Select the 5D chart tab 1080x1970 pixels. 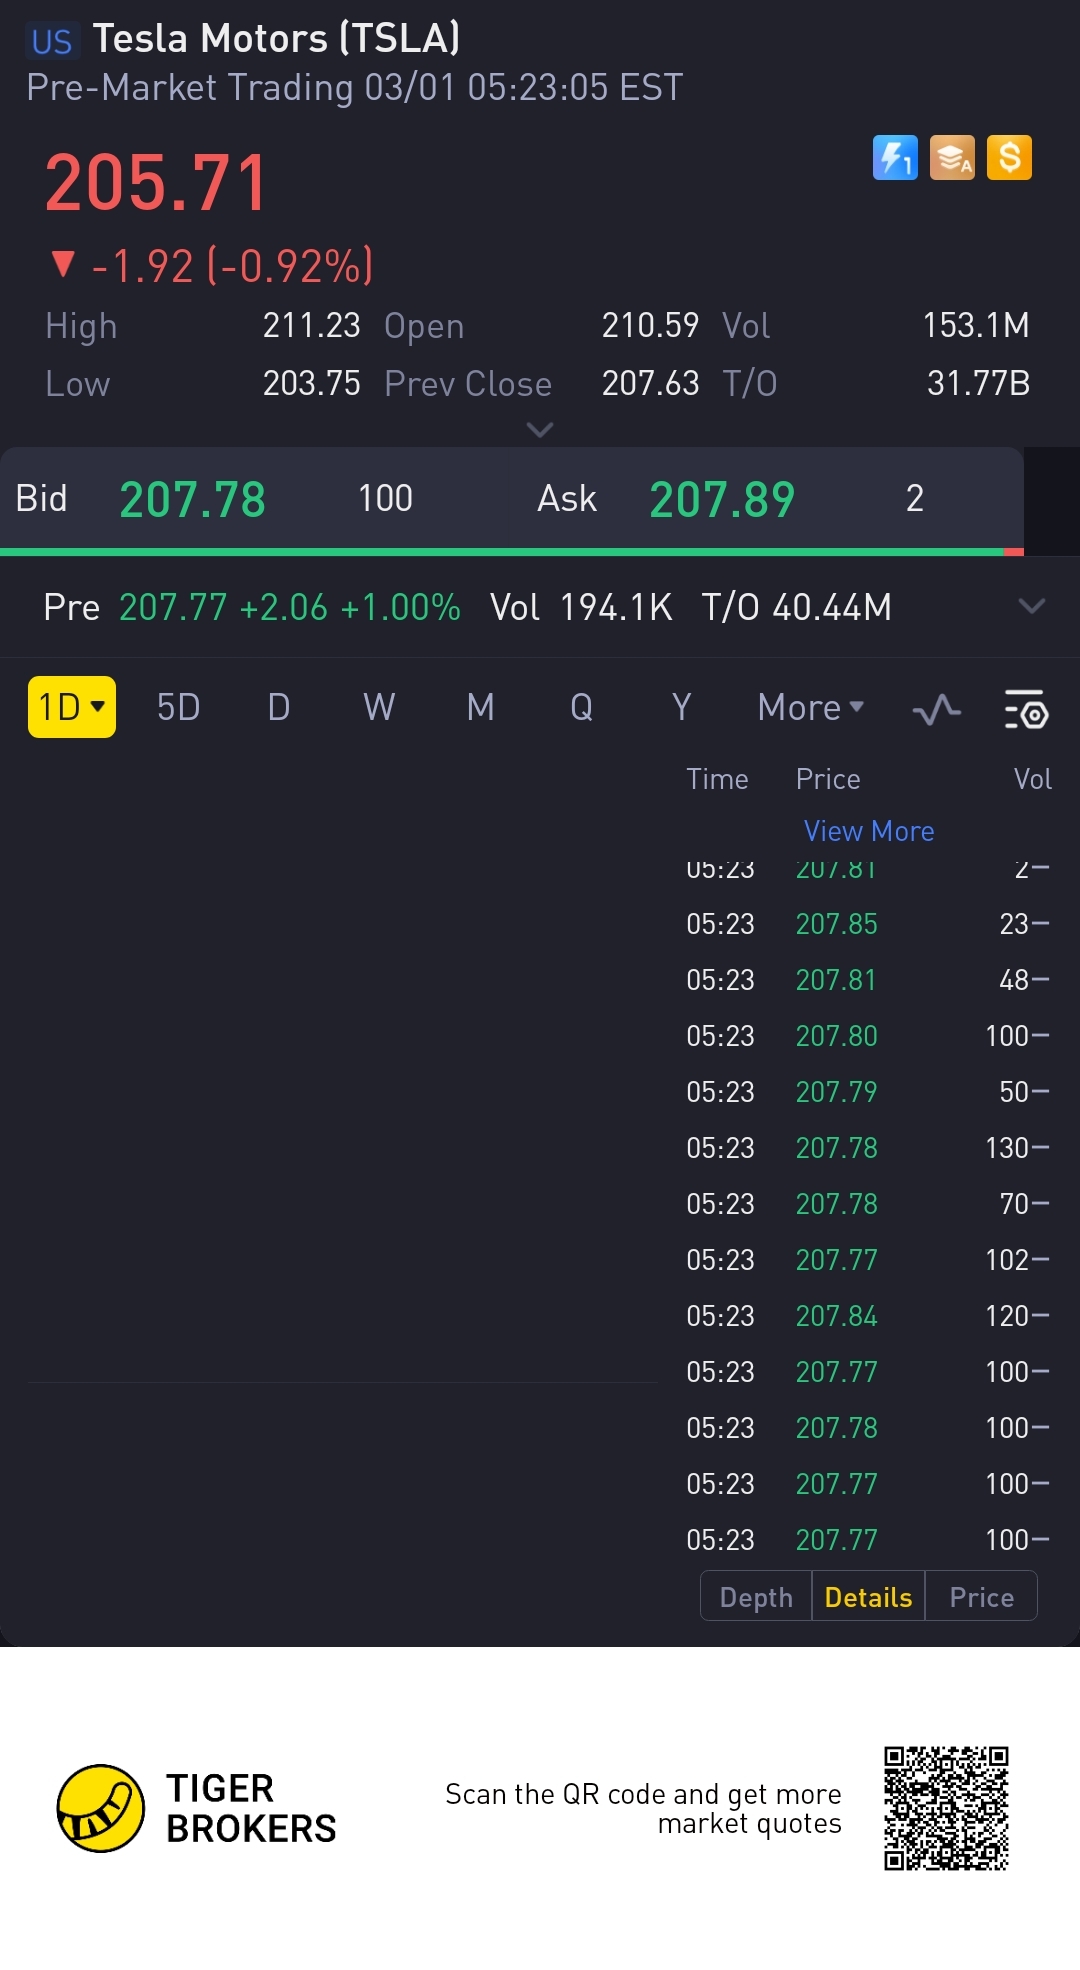tap(179, 707)
